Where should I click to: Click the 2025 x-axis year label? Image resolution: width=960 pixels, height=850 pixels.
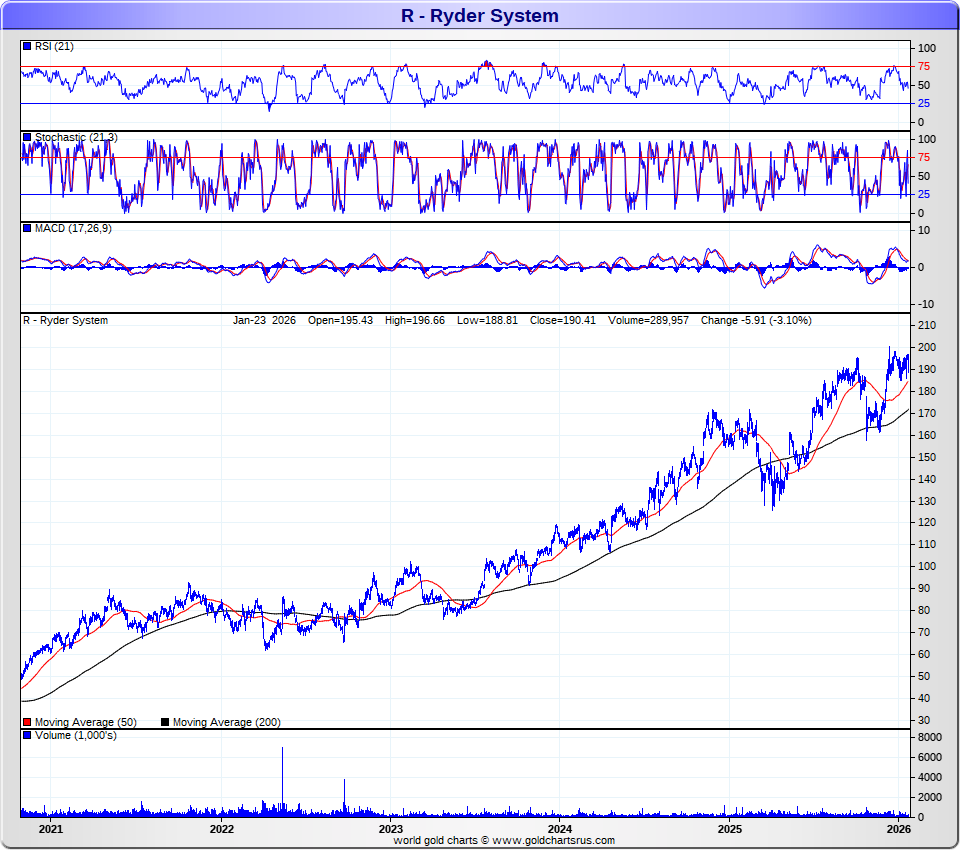[x=729, y=829]
